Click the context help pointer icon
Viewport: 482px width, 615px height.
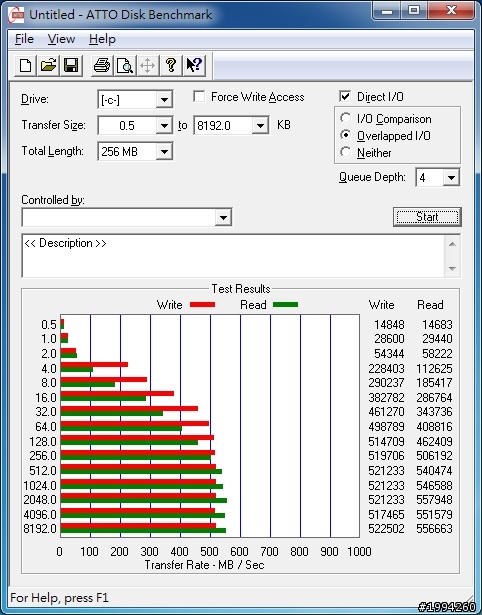(x=194, y=65)
